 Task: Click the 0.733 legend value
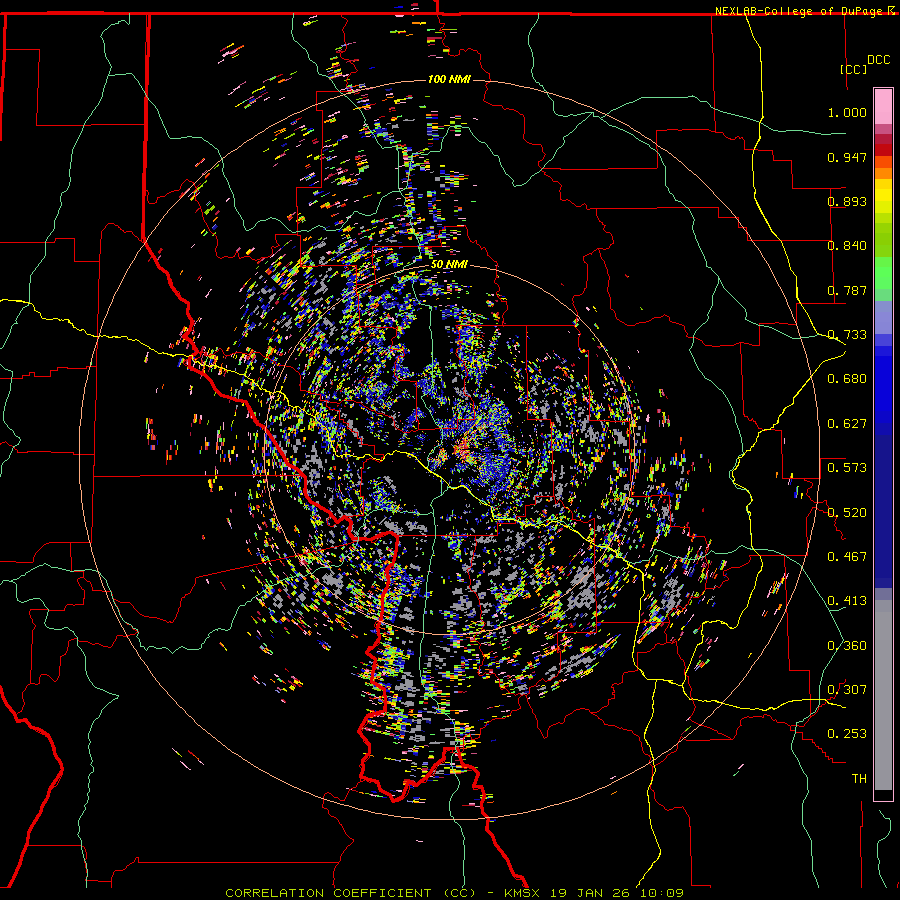[x=847, y=335]
